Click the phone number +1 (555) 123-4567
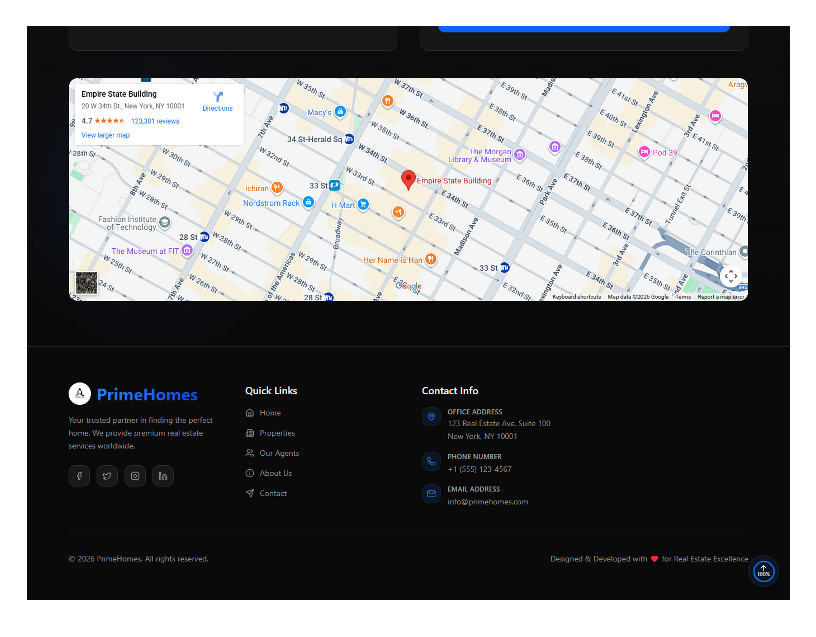Screen dimensions: 816x637 pos(479,469)
